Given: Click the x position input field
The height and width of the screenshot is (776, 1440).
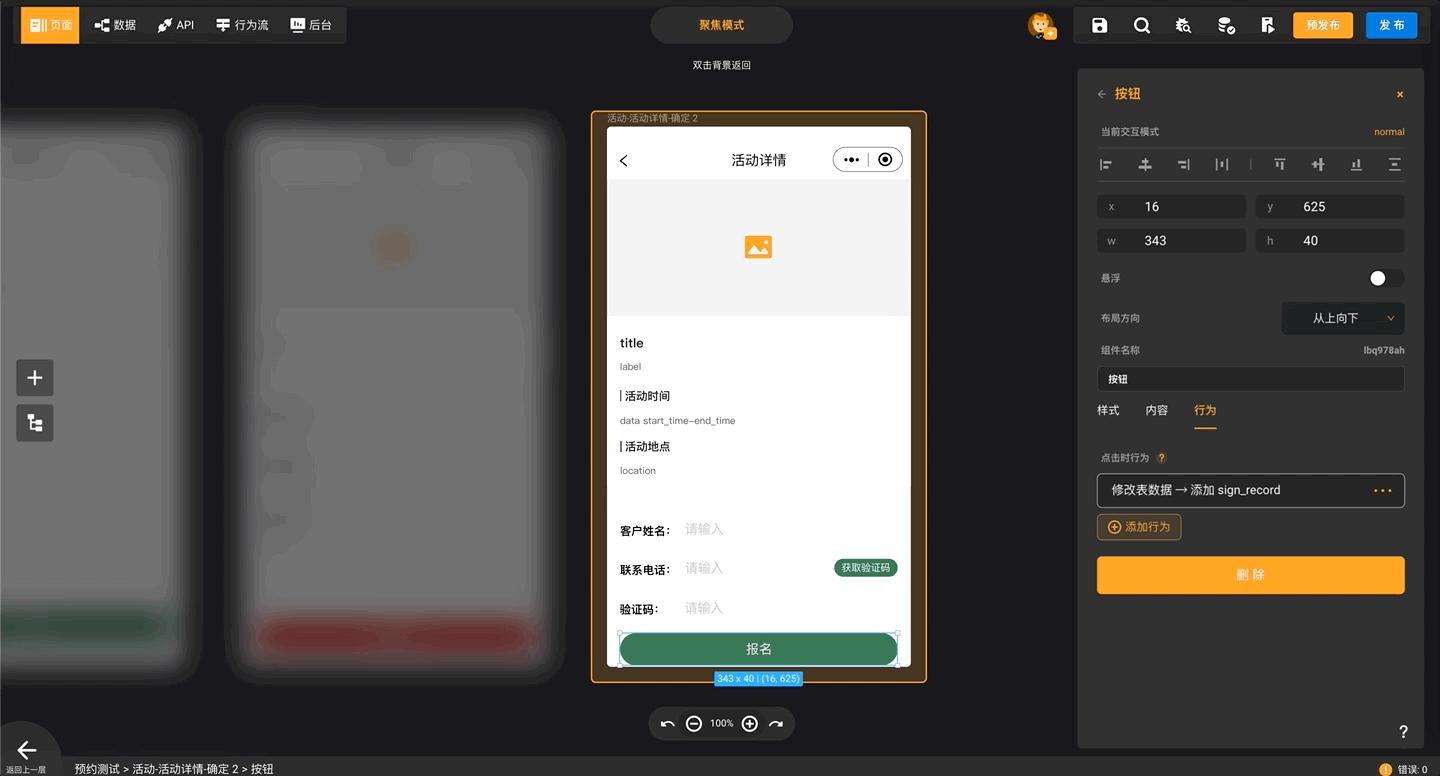Looking at the screenshot, I should (1171, 207).
